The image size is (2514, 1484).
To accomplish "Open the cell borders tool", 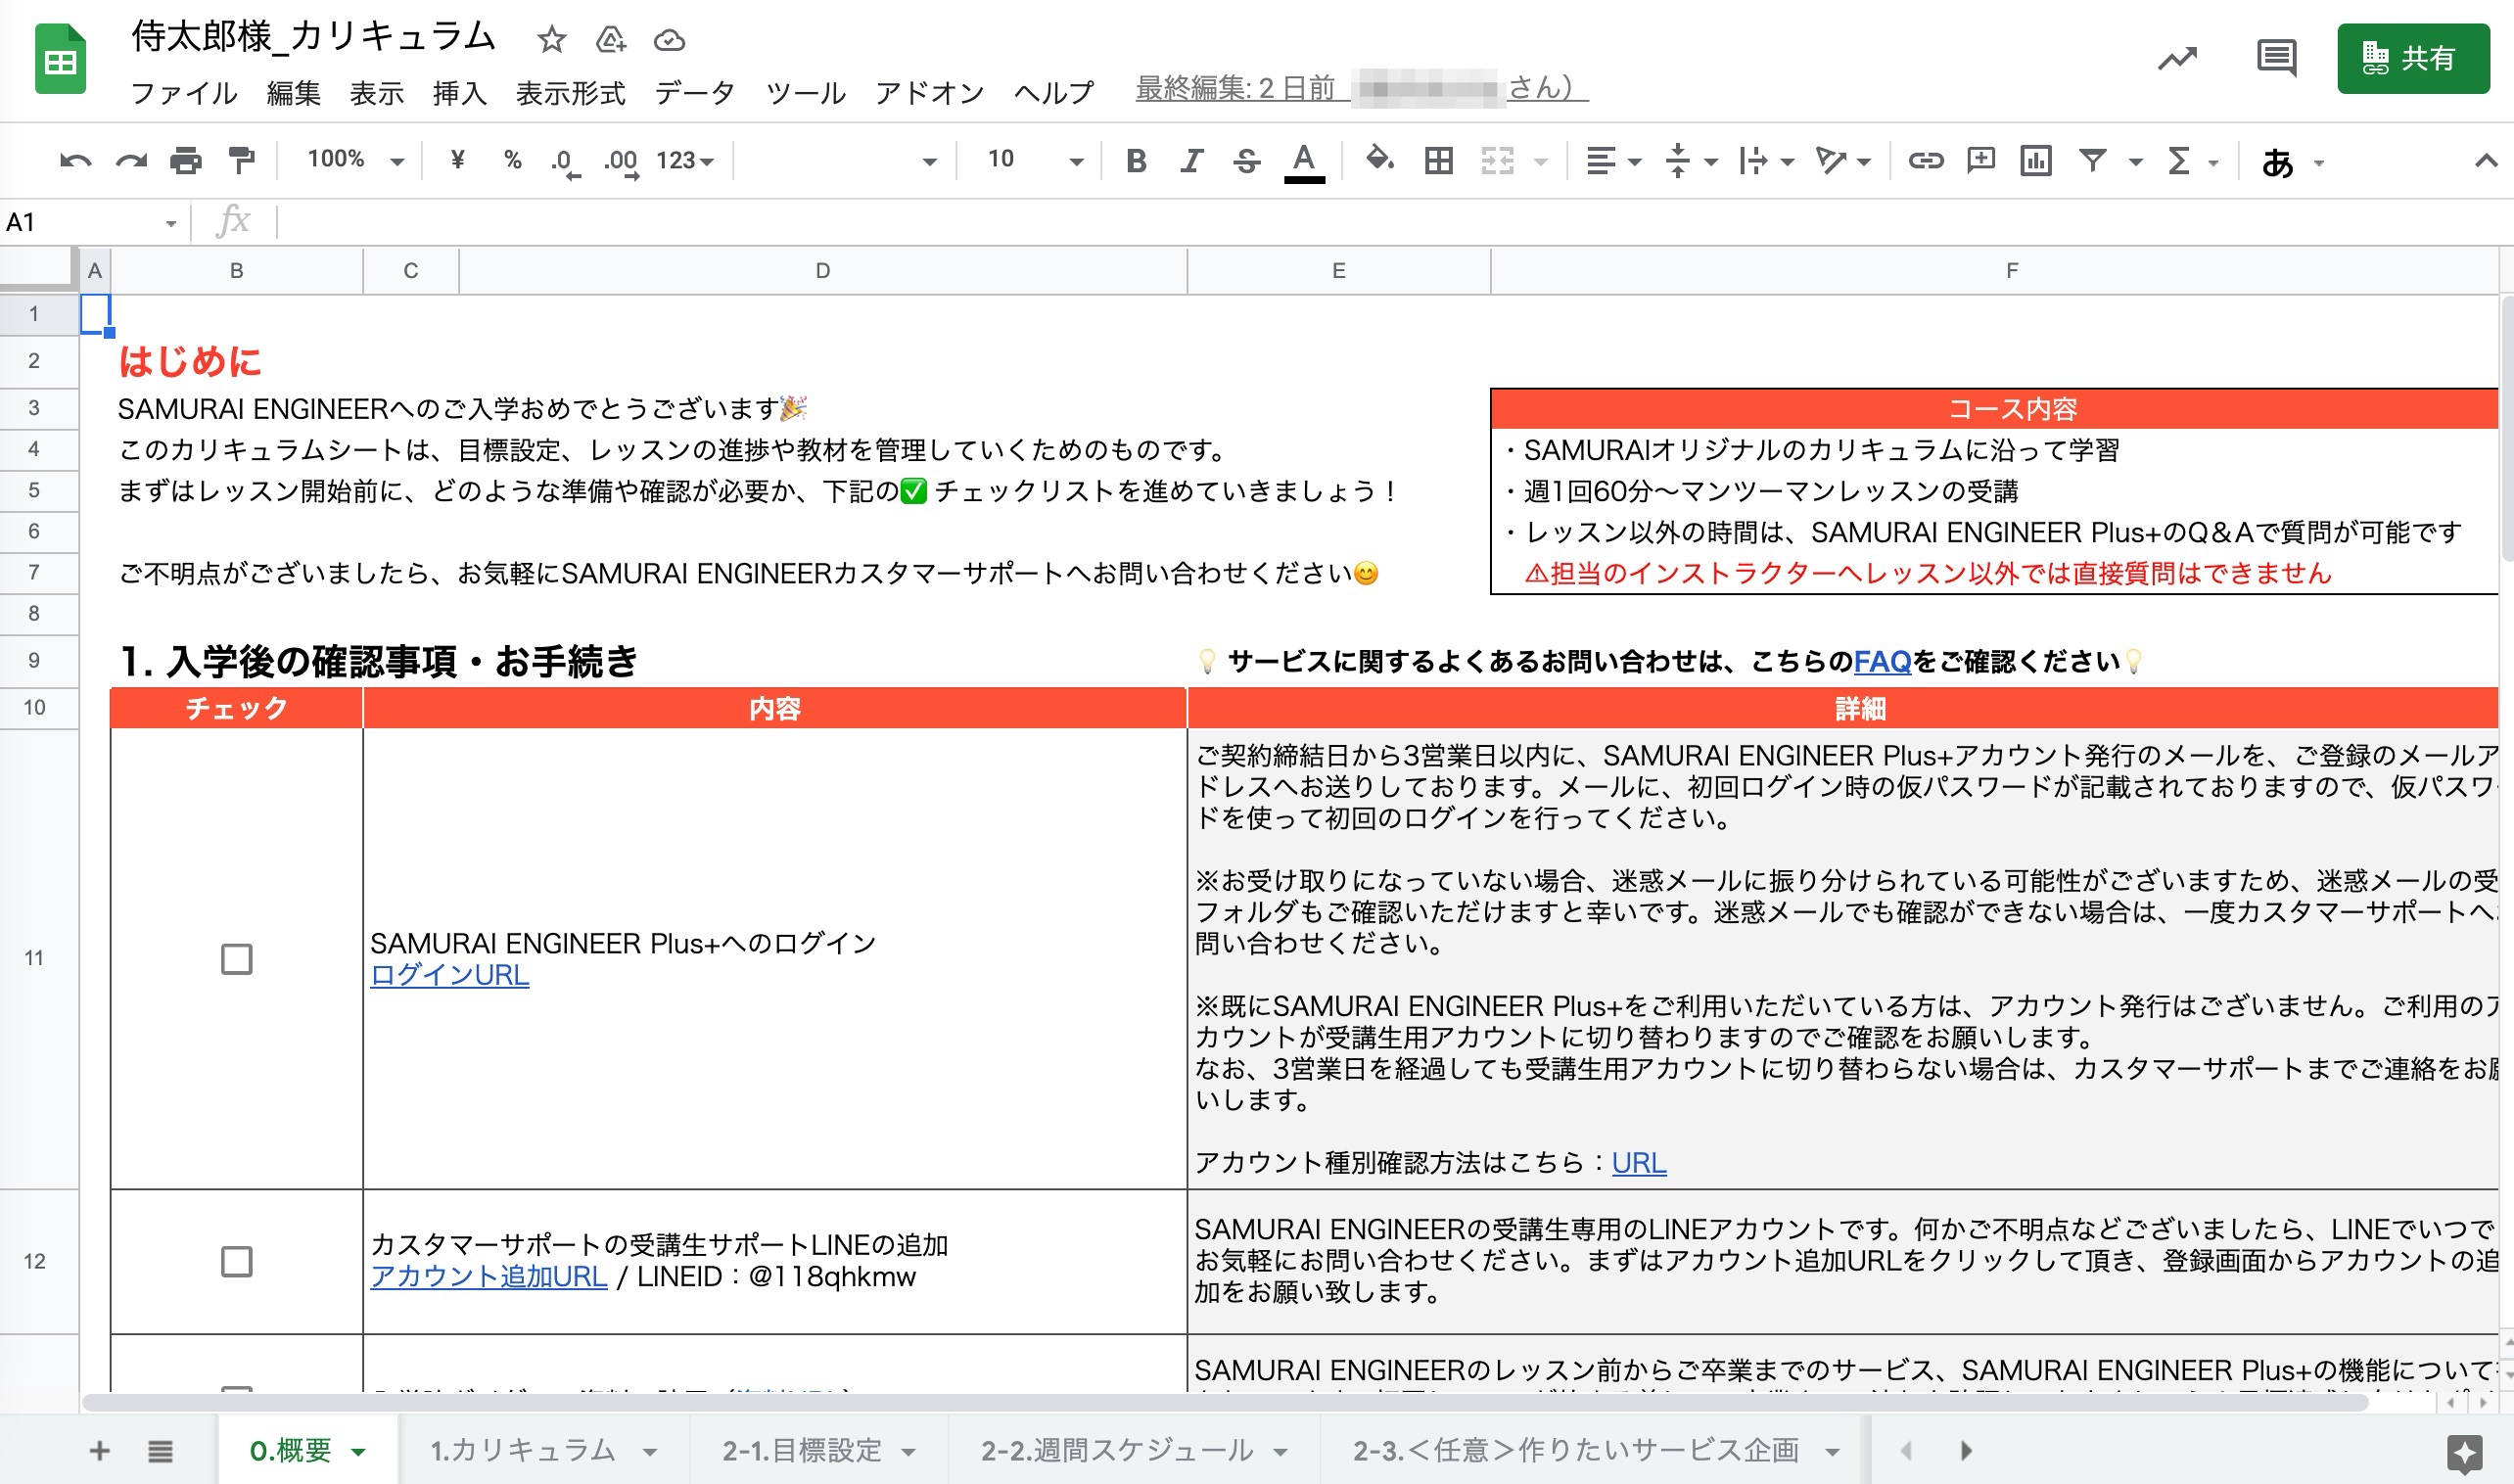I will (1438, 160).
